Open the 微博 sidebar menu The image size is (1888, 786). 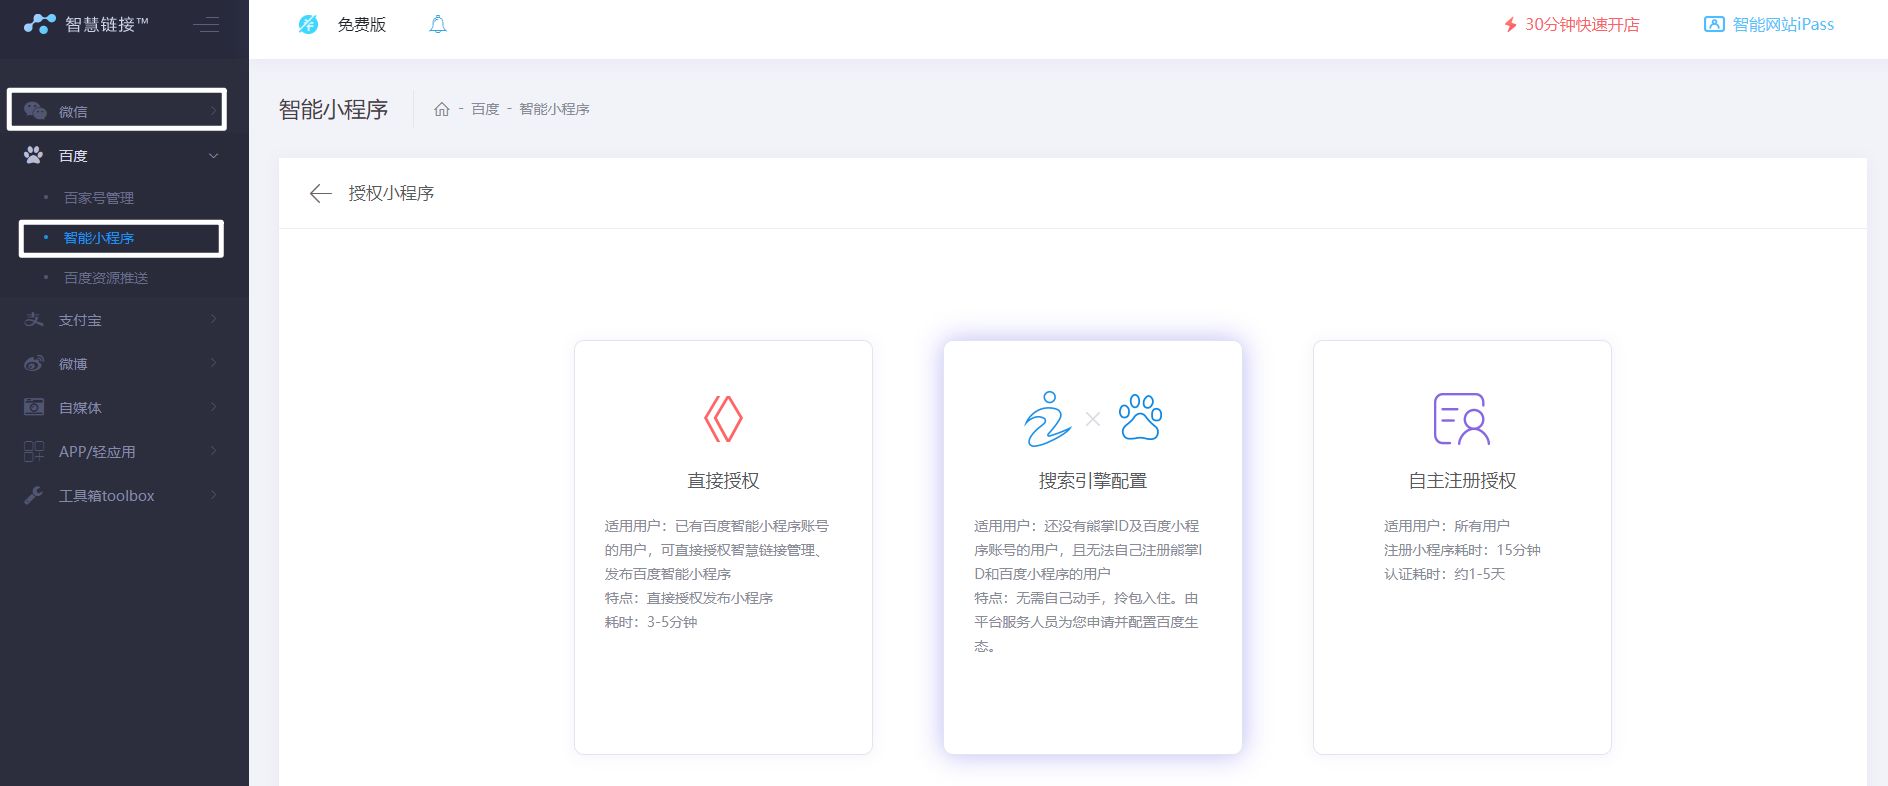[124, 363]
